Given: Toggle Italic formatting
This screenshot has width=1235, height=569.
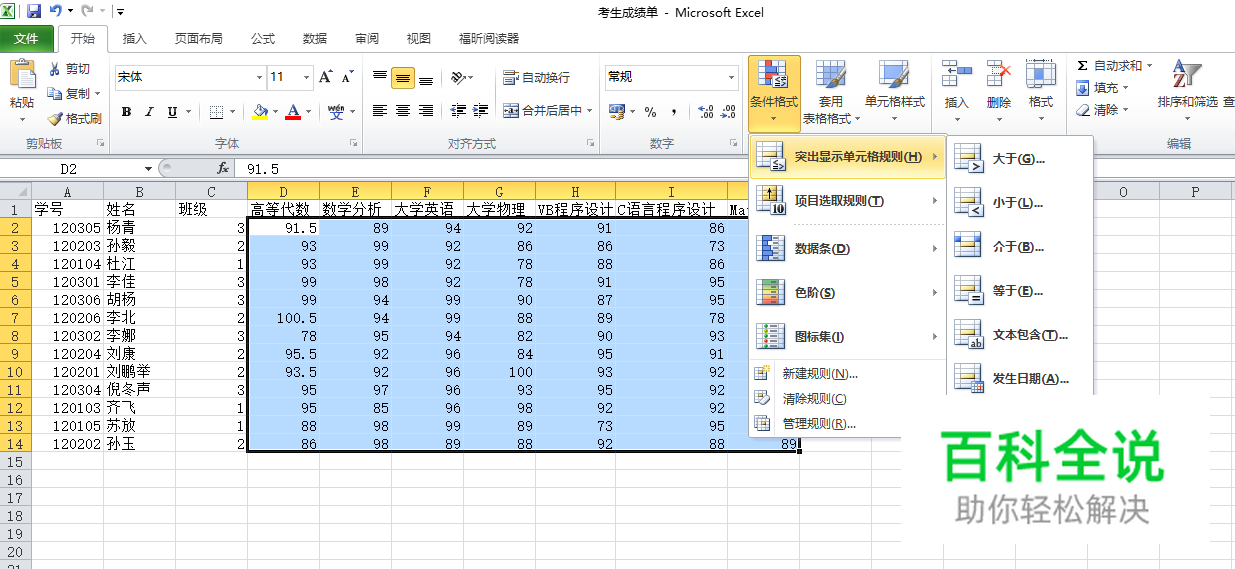Looking at the screenshot, I should 149,112.
